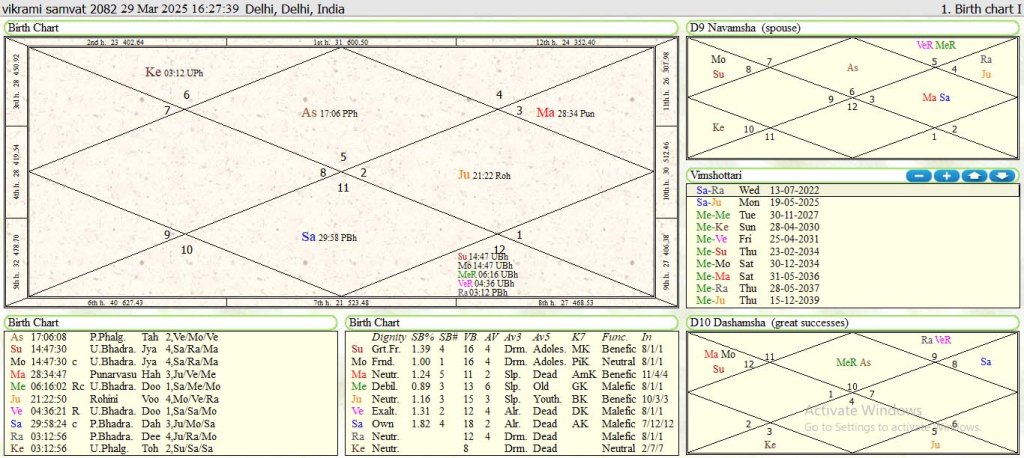
Task: Click the Vimshottari panel heading
Action: [x=719, y=175]
